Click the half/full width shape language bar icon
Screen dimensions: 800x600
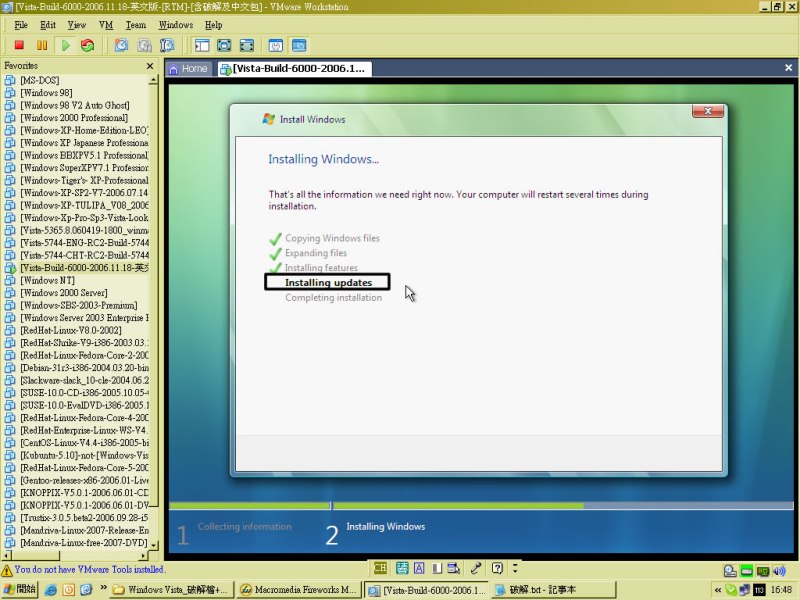point(437,568)
